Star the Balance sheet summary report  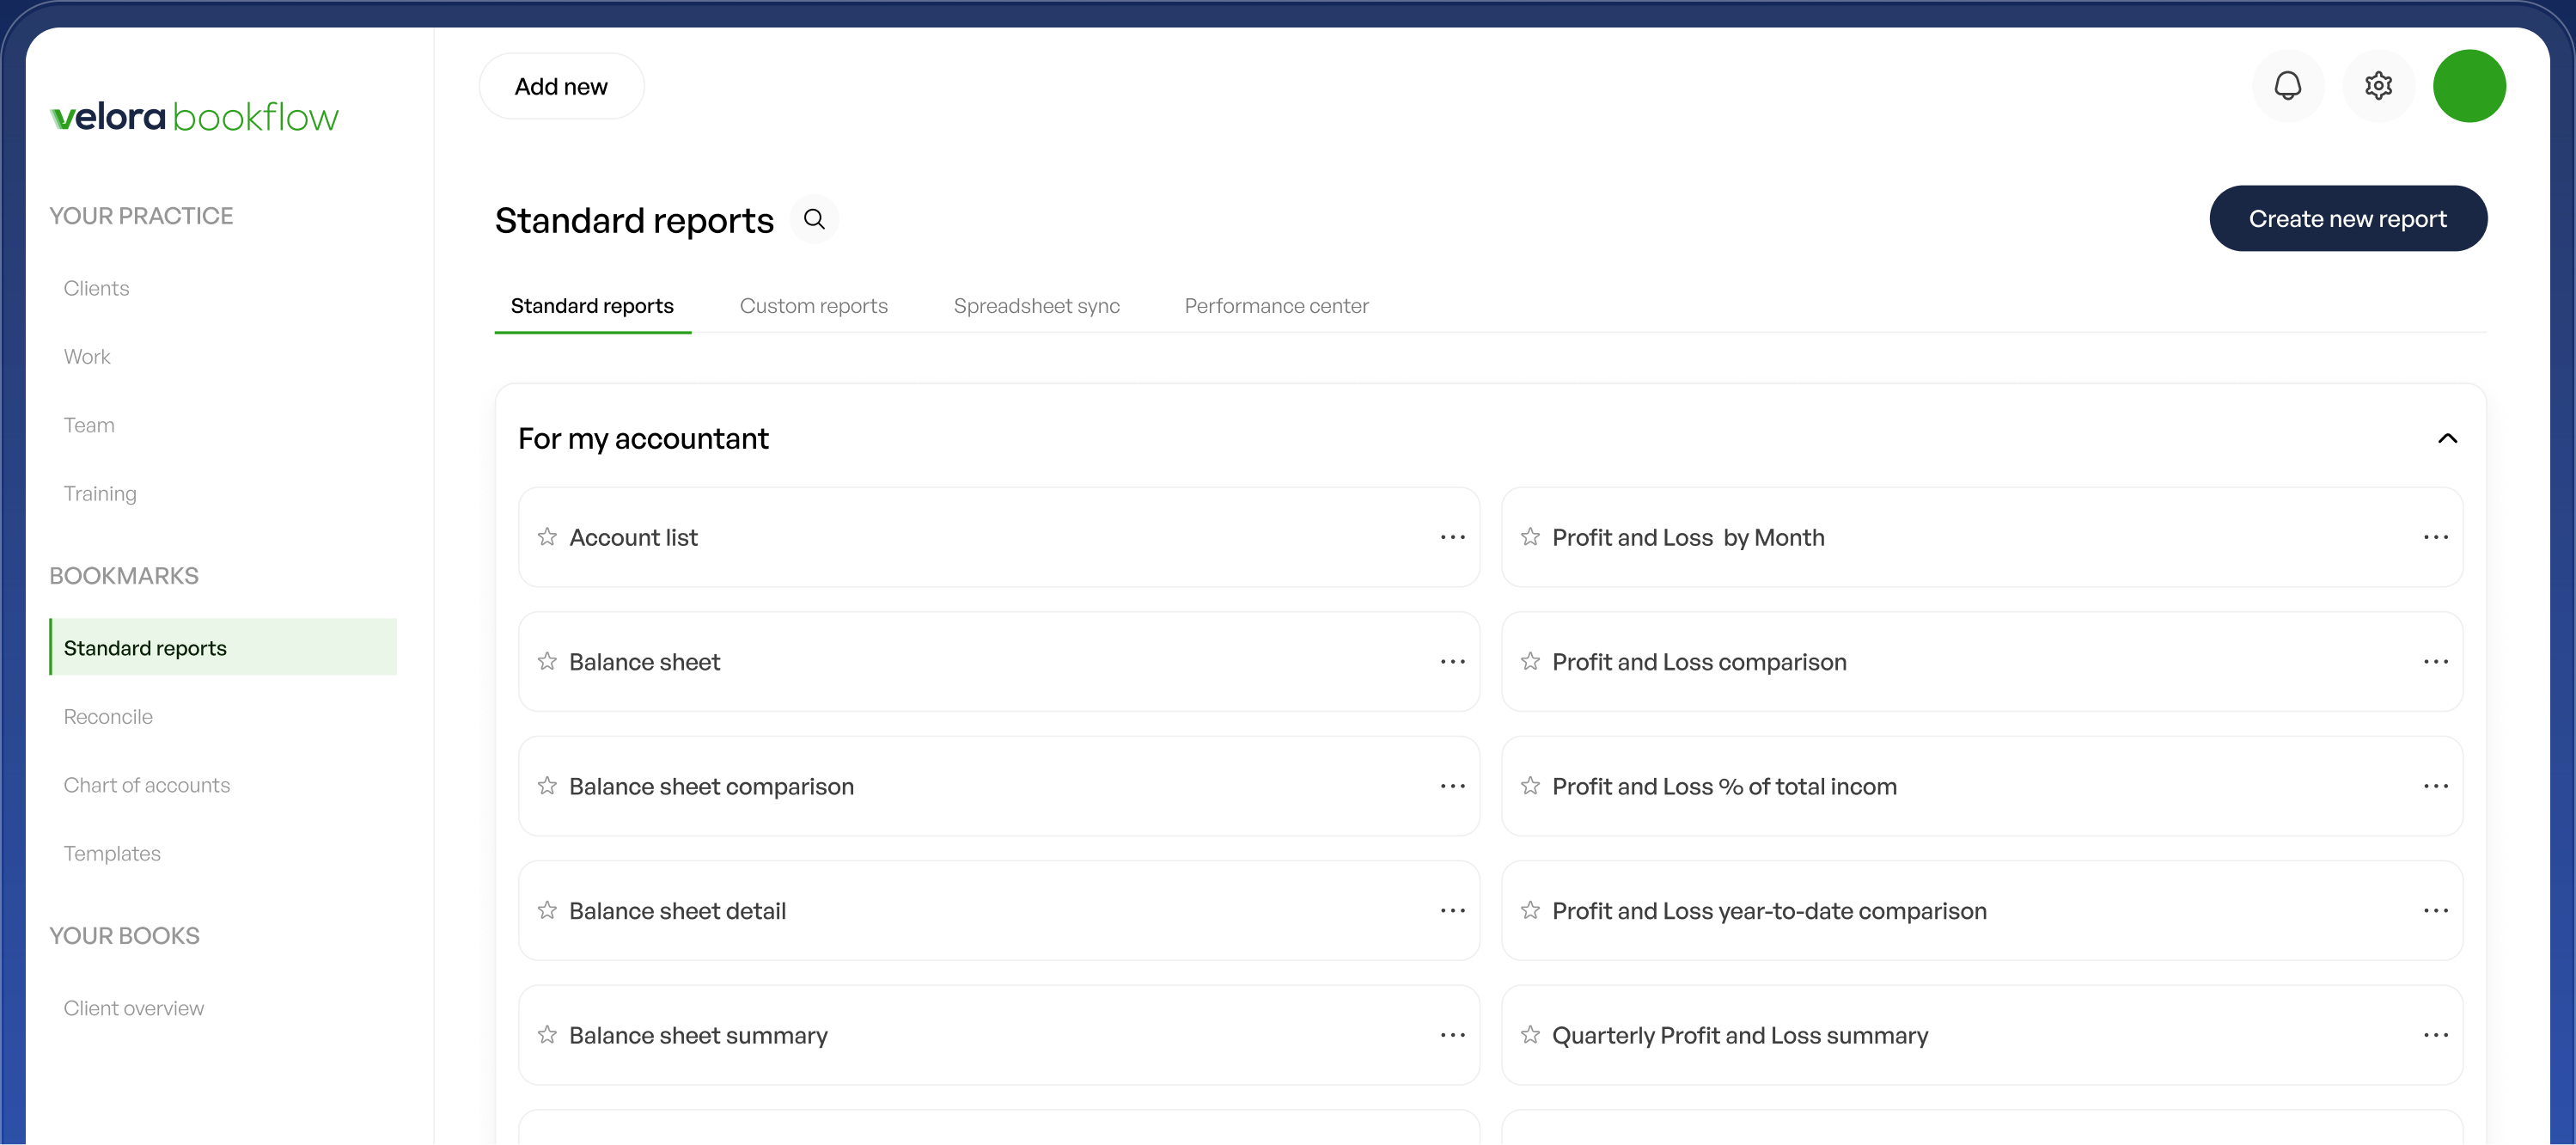click(547, 1035)
